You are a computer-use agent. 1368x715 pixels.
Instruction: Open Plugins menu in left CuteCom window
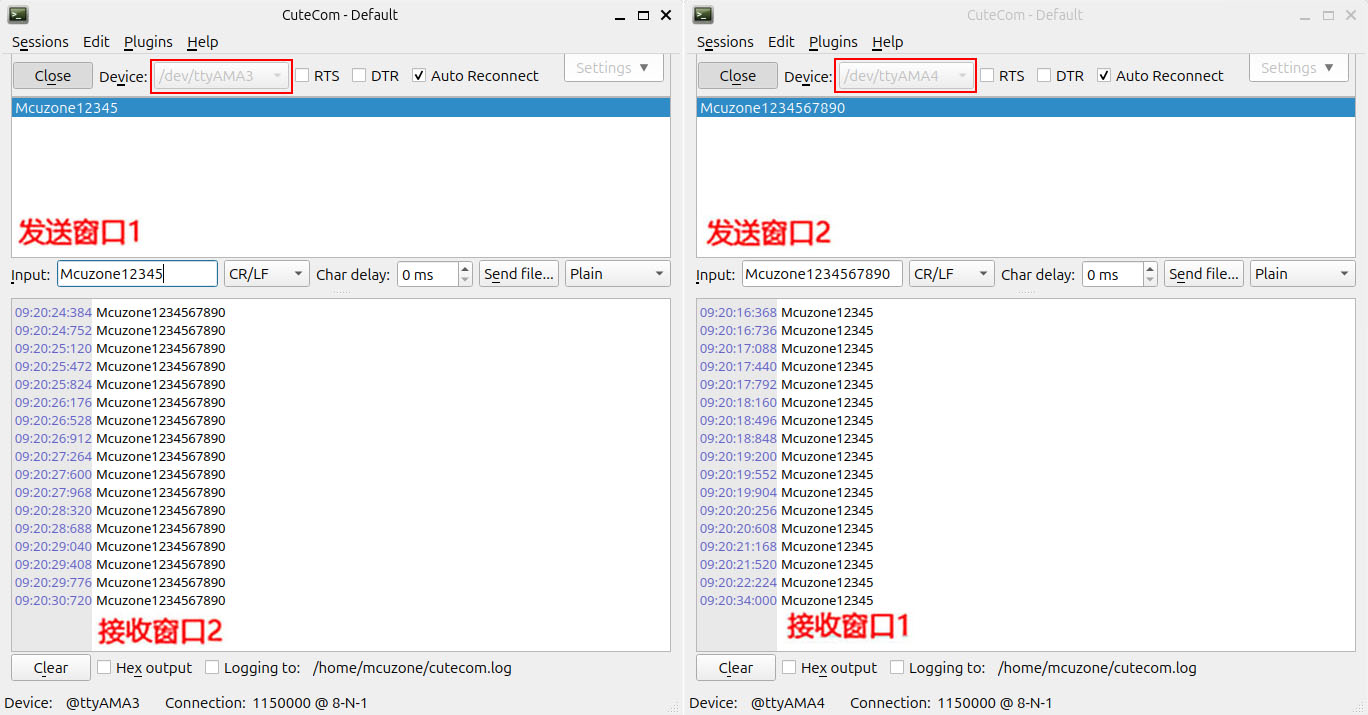pos(148,42)
